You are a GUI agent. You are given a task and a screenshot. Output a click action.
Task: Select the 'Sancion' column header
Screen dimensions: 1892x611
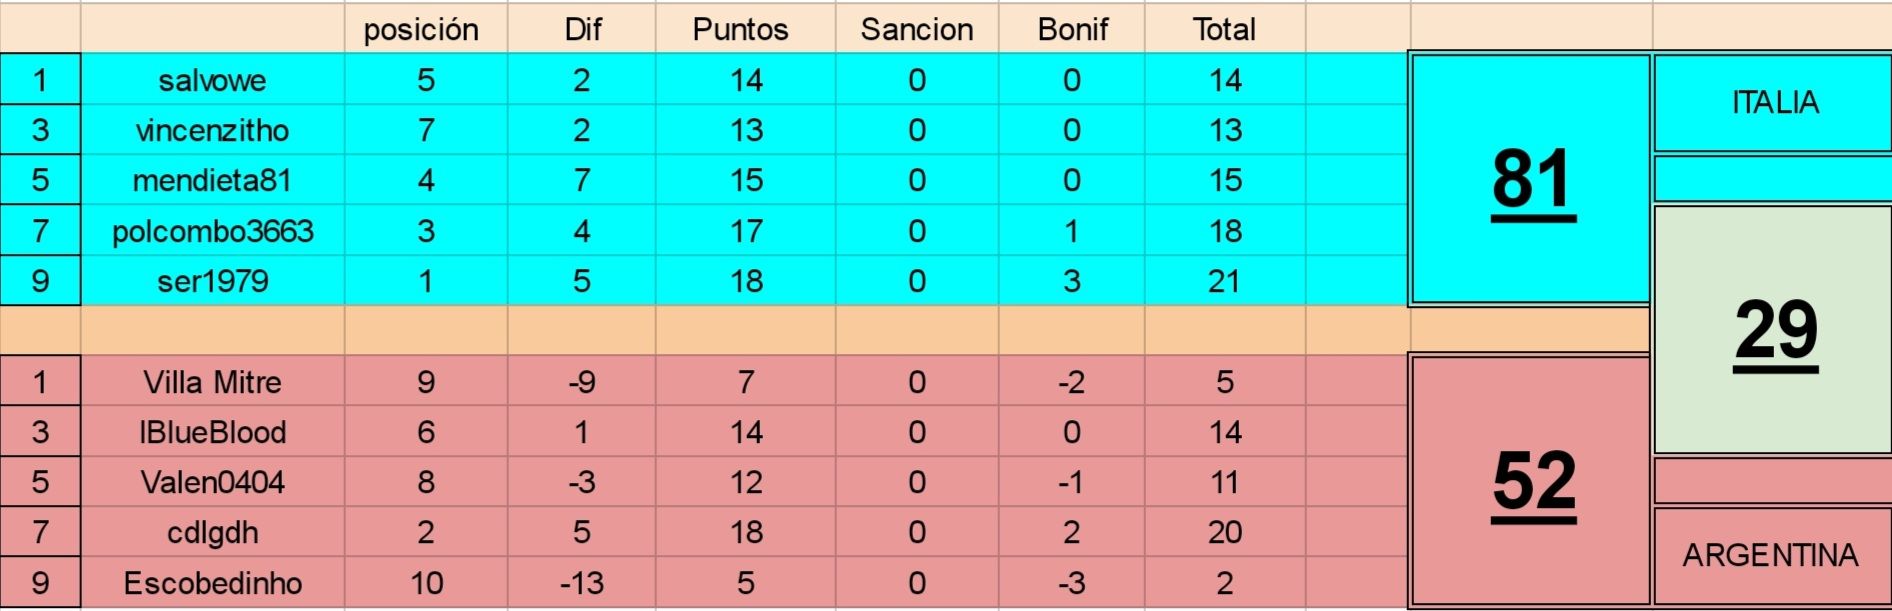tap(917, 29)
